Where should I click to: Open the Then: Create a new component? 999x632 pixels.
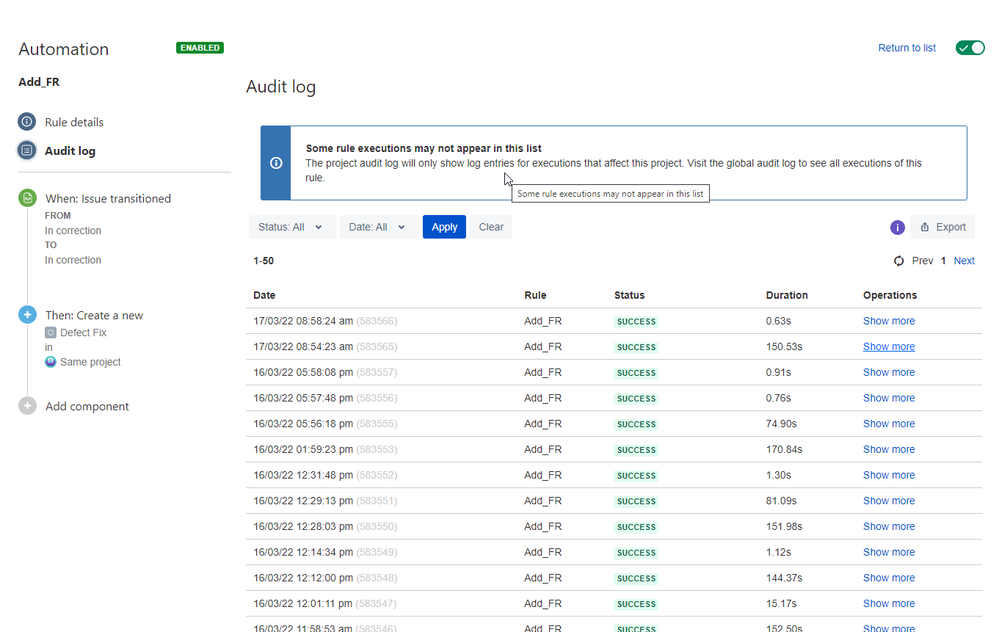(94, 315)
